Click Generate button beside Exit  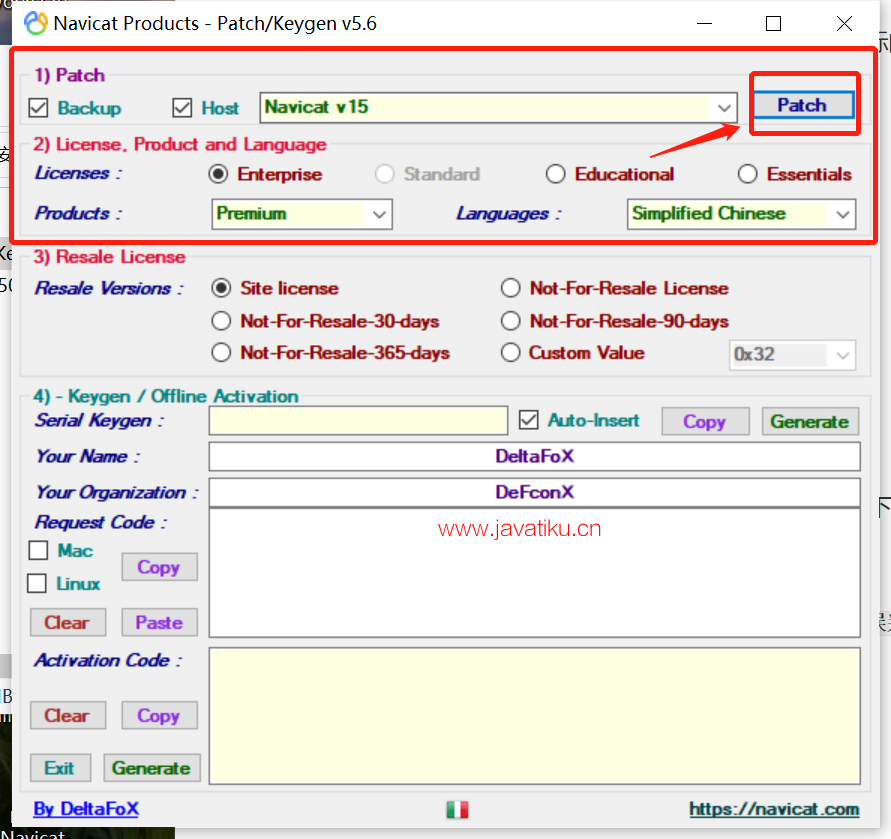152,768
